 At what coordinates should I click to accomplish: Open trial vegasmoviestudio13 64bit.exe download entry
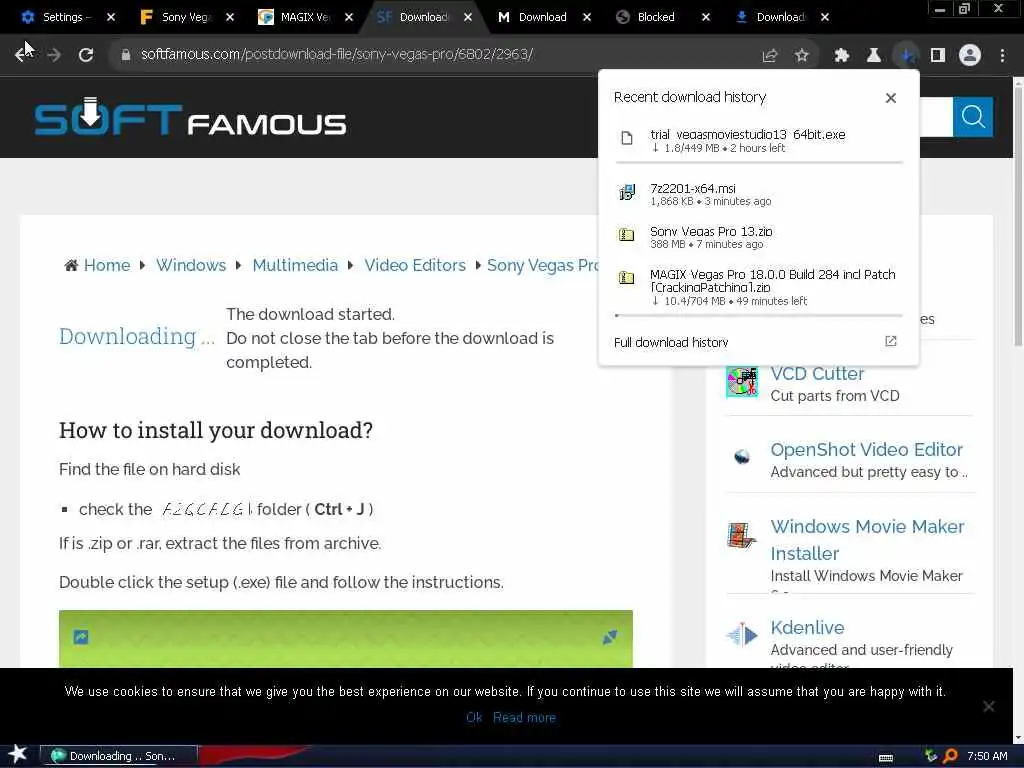758,140
